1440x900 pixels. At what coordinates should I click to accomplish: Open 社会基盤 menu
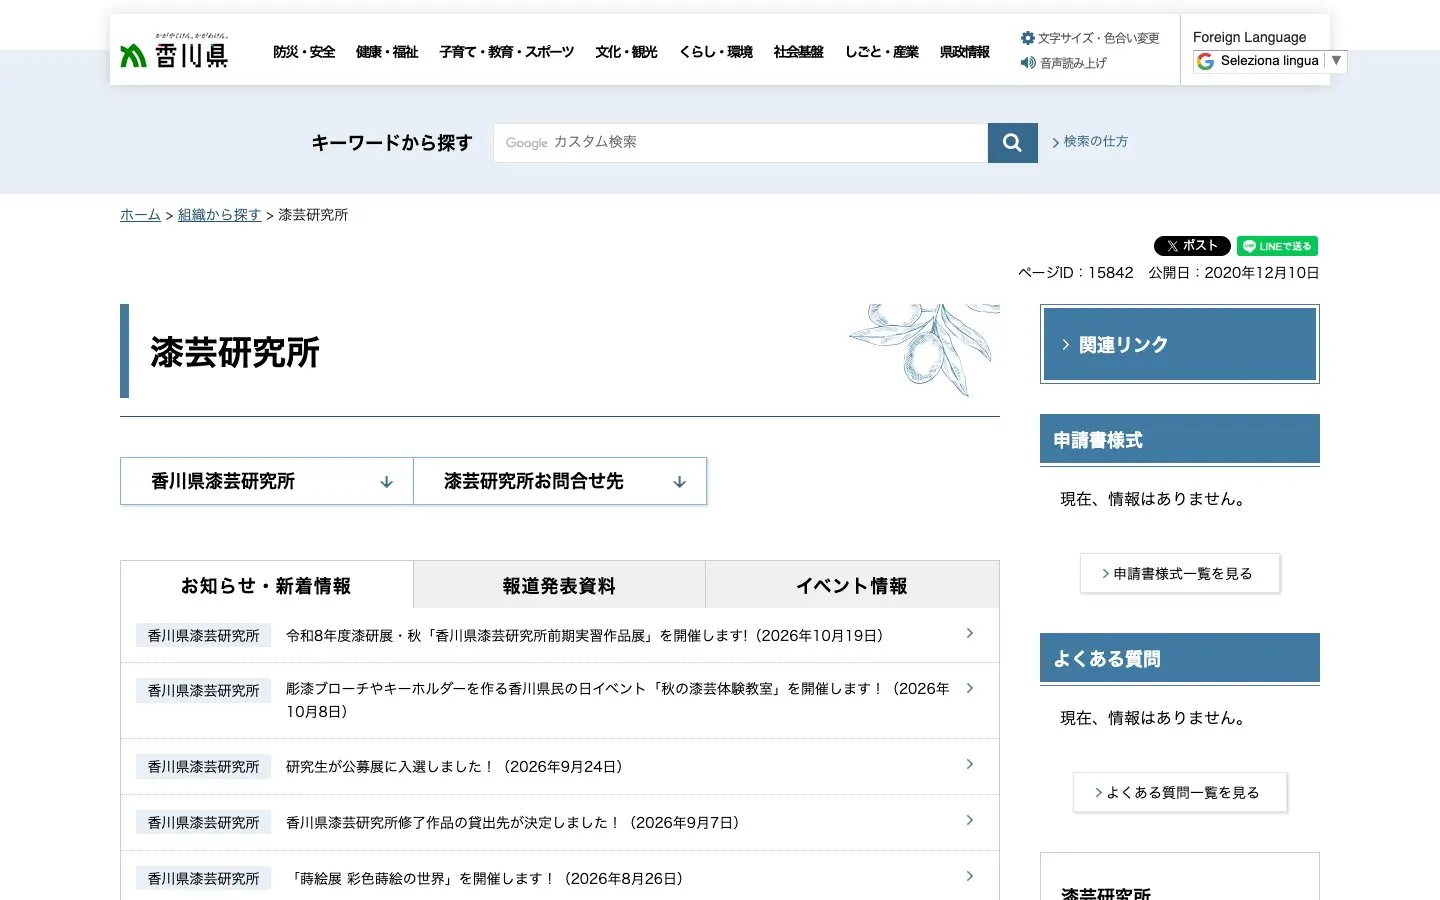(x=798, y=52)
